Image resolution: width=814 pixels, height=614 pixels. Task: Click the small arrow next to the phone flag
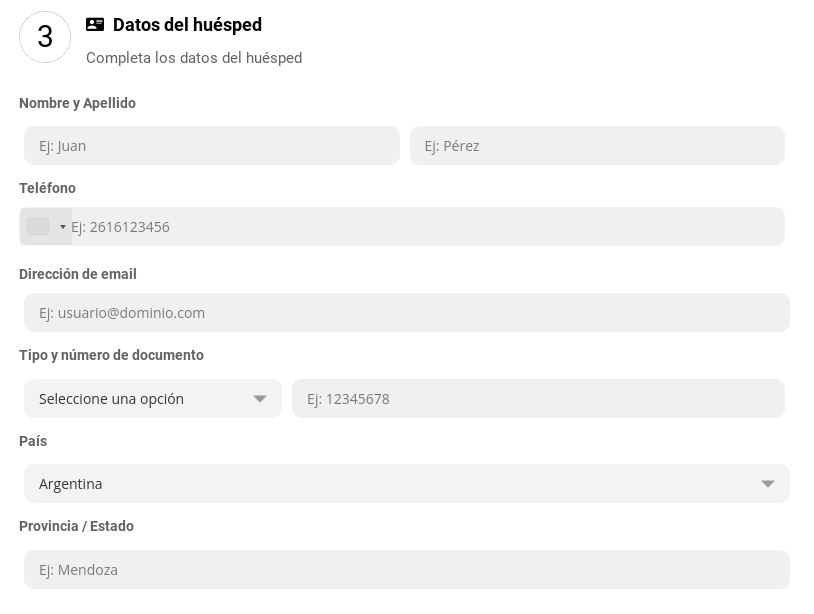pos(63,227)
